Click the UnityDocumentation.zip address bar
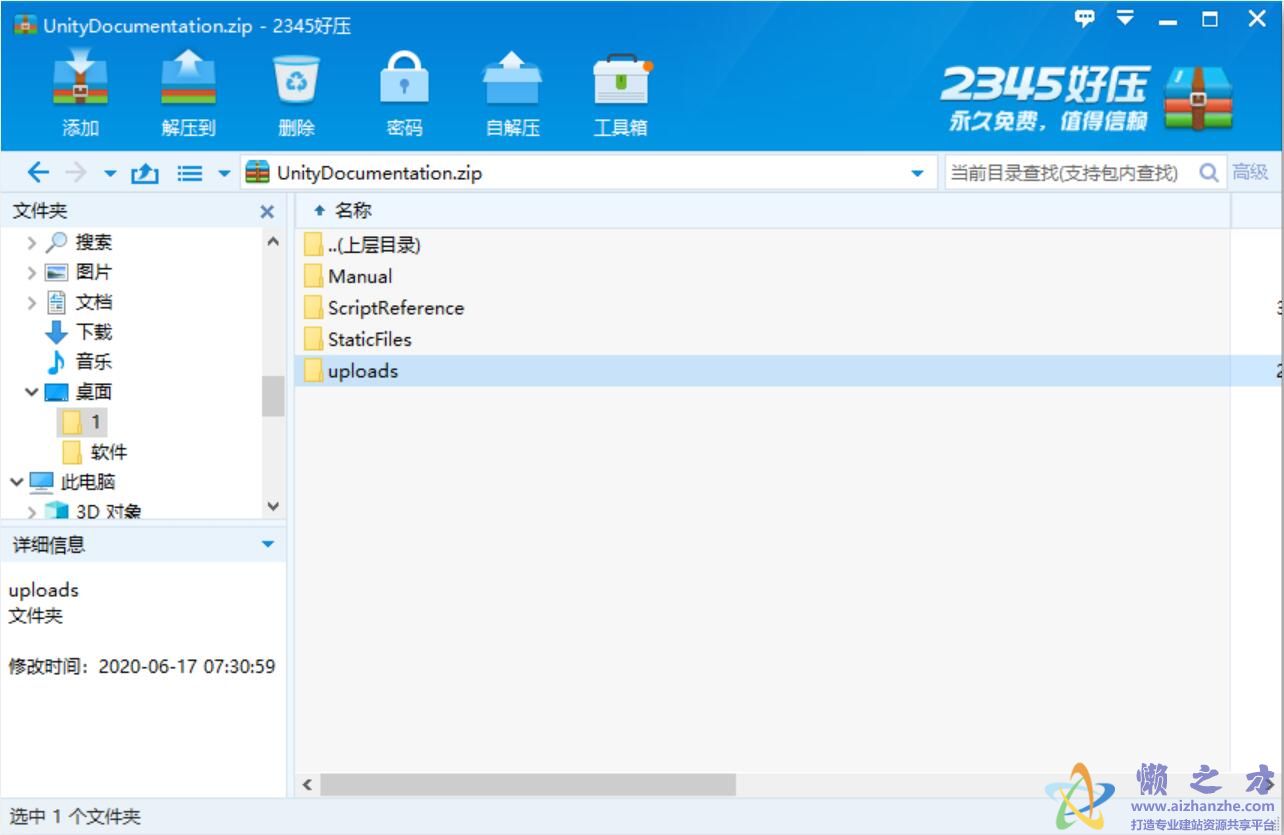1284x835 pixels. (588, 173)
